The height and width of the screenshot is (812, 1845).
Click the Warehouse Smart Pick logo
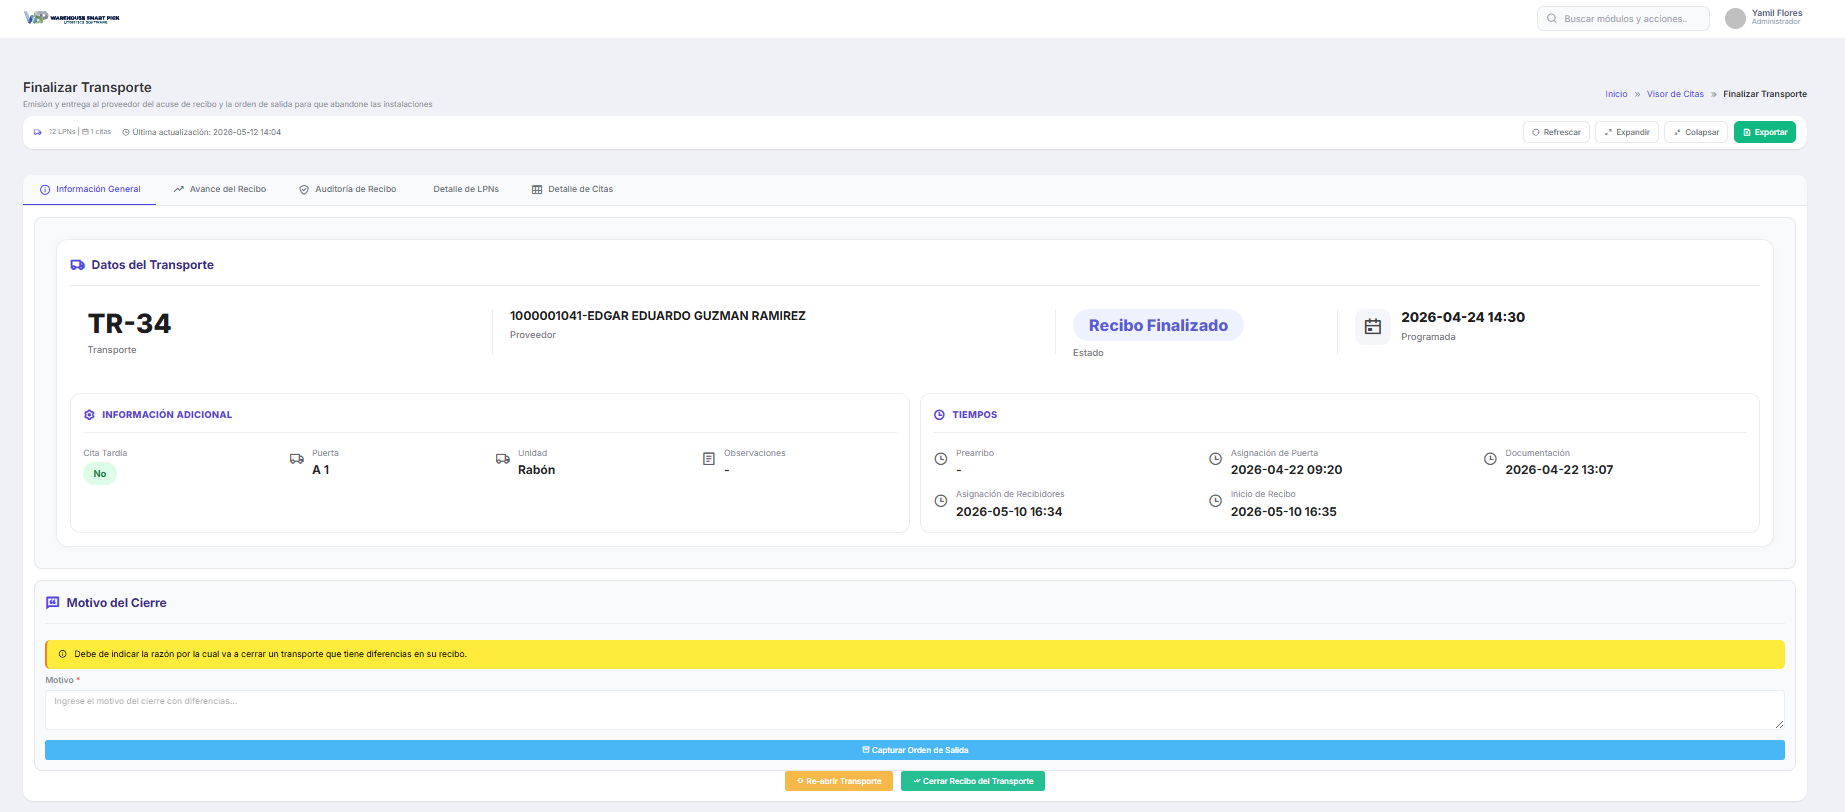pyautogui.click(x=72, y=17)
